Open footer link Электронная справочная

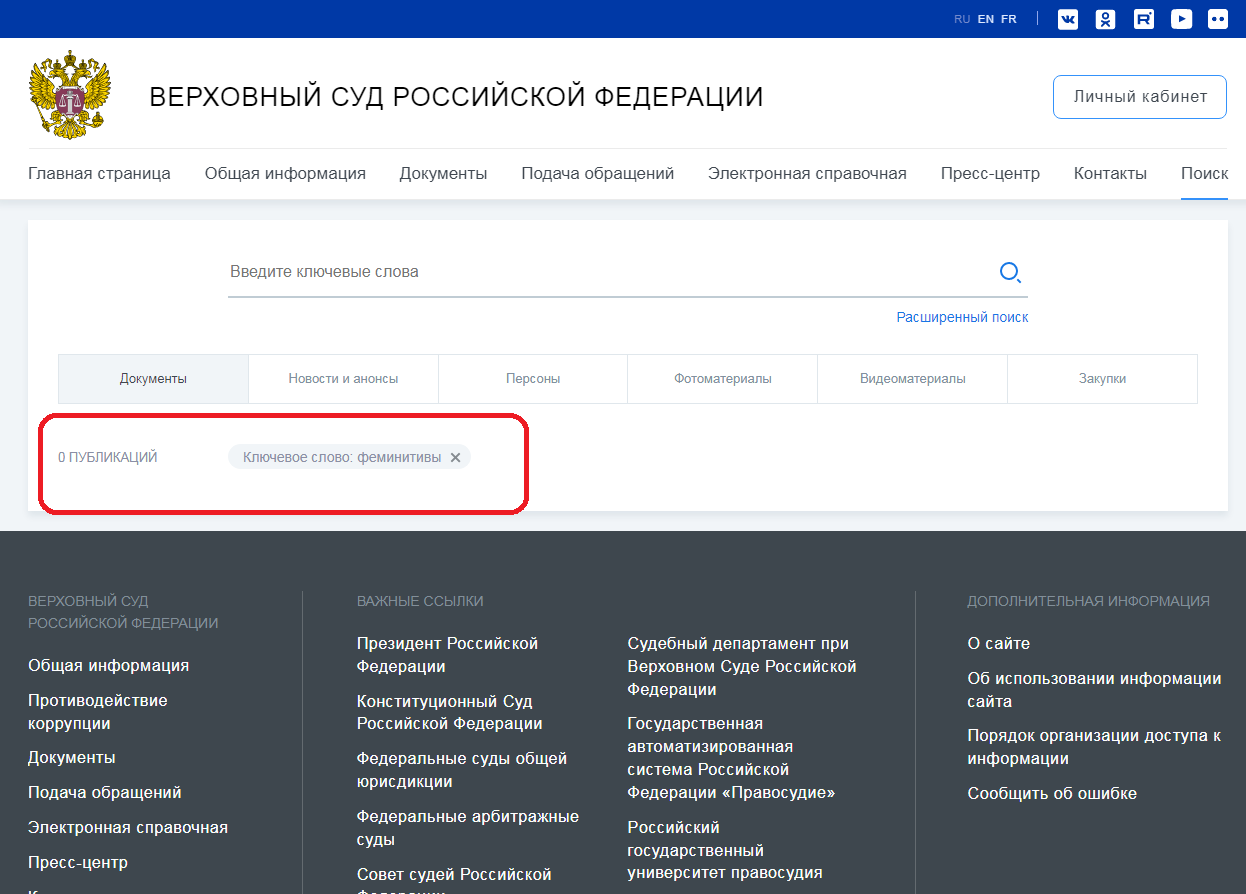(128, 827)
